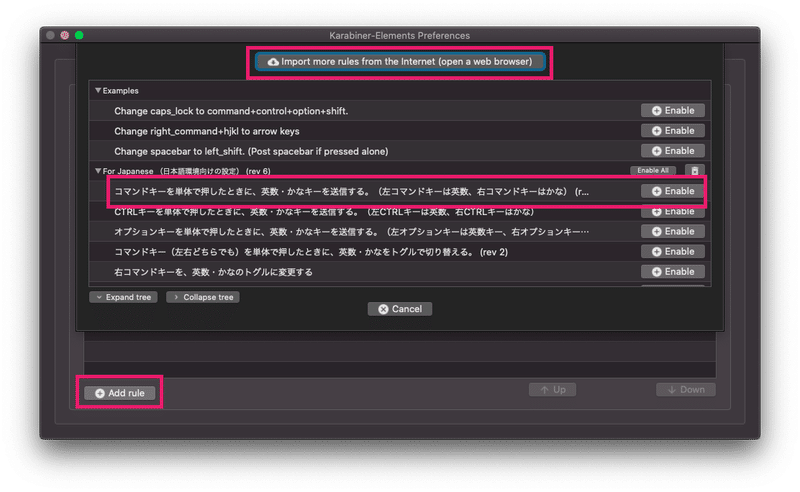Click the green zoom window button

pos(79,35)
